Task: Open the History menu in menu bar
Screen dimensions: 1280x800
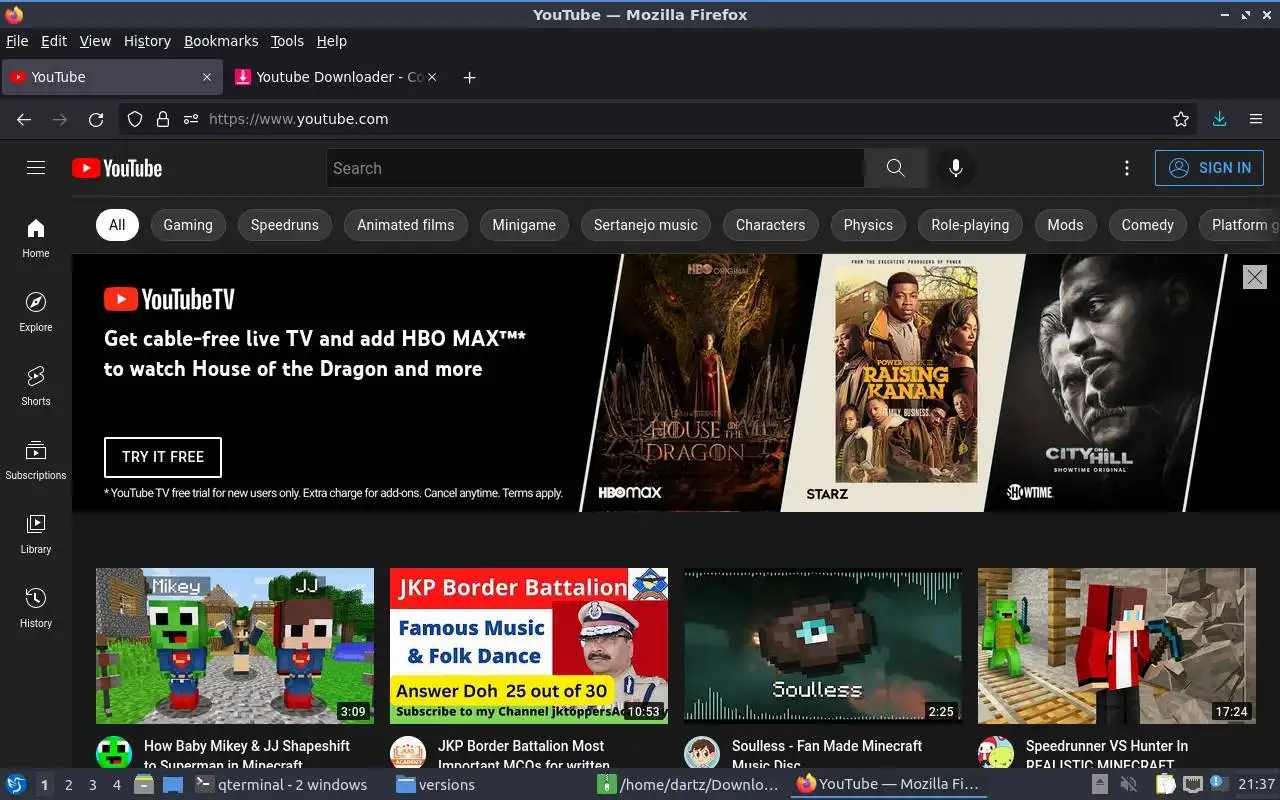Action: click(x=147, y=41)
